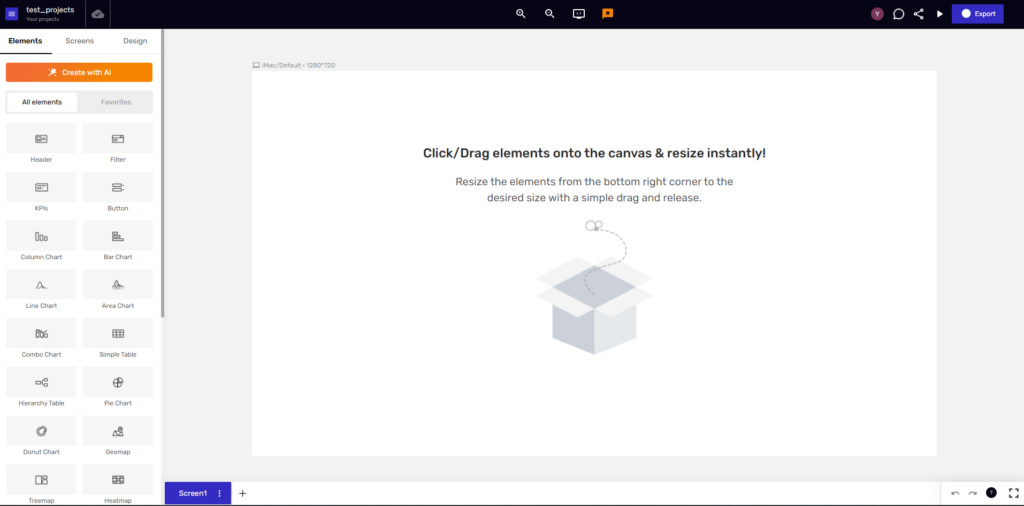Viewport: 1024px width, 506px height.
Task: Click the Create with AI button
Action: 79,72
